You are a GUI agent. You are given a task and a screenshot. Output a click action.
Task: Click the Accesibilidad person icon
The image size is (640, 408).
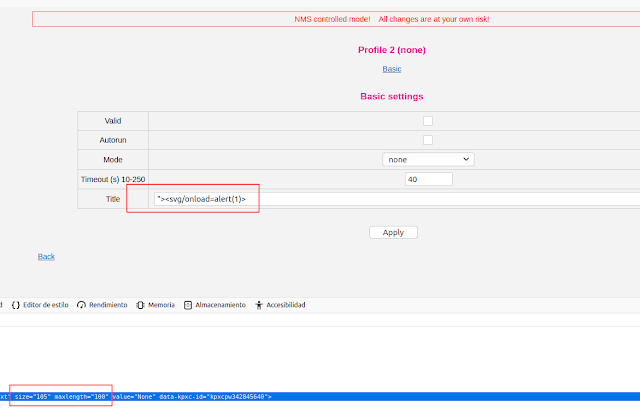(259, 305)
